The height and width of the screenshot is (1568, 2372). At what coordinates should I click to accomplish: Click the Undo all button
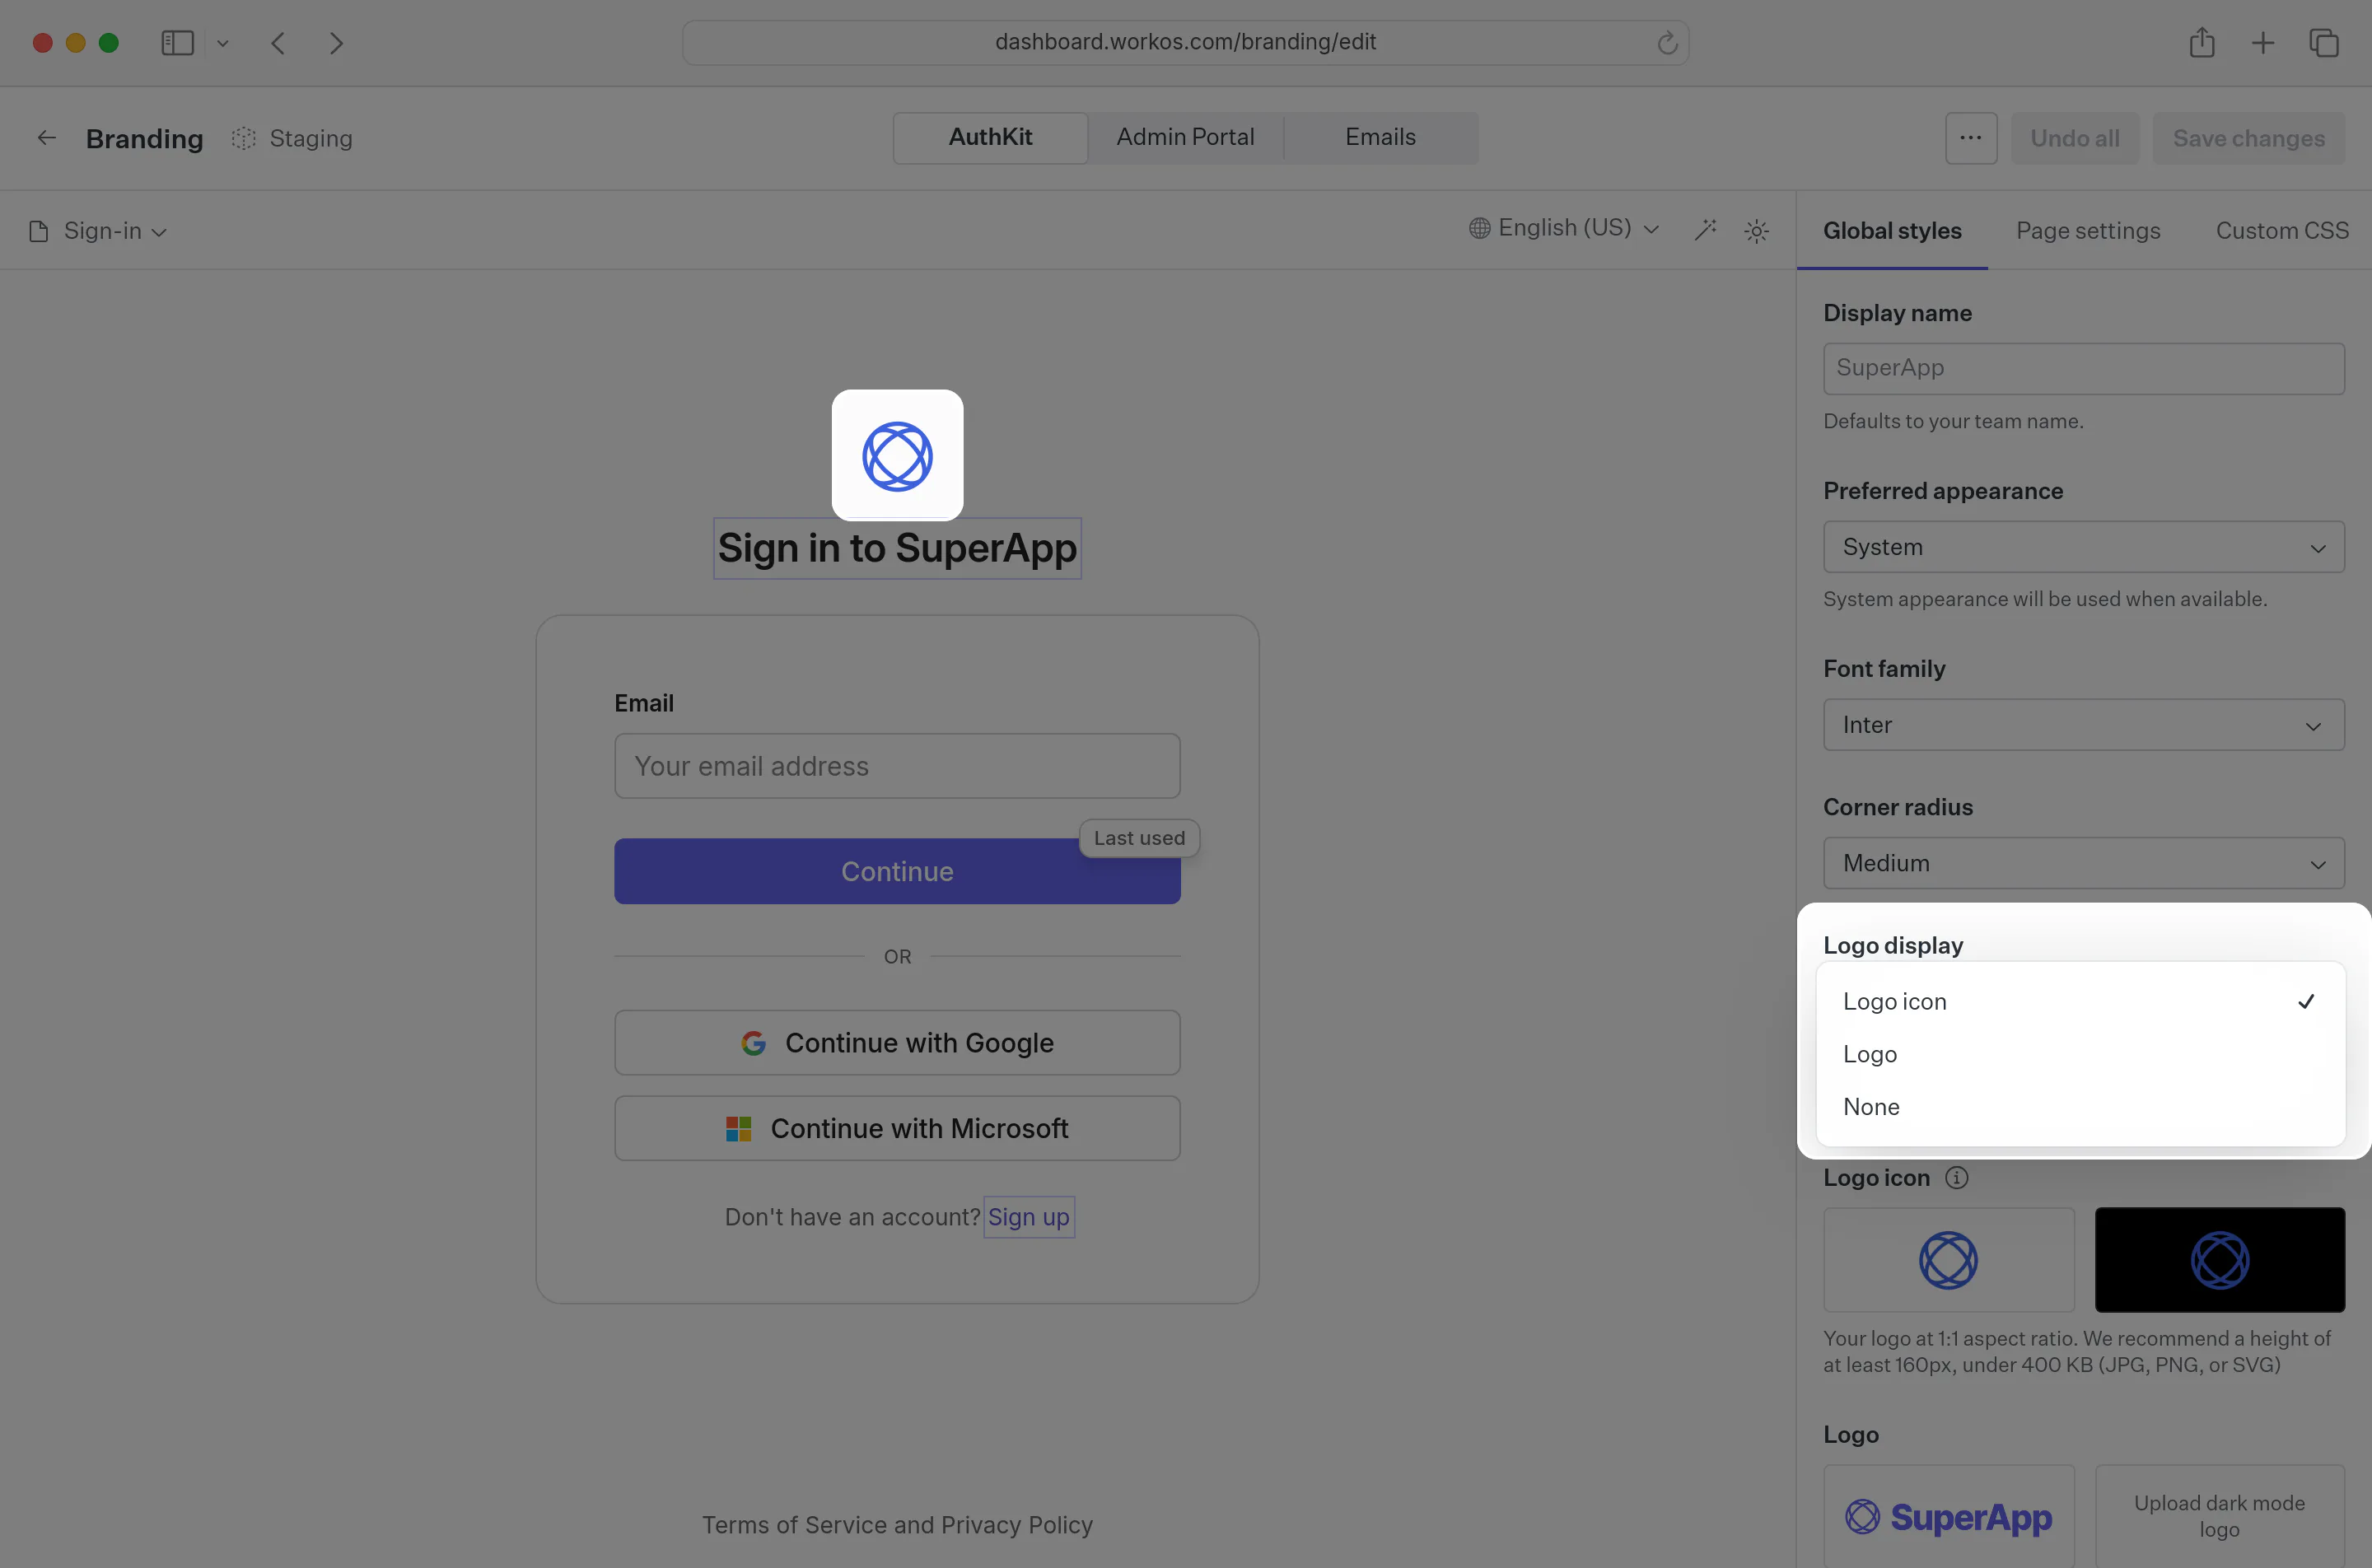click(2075, 138)
